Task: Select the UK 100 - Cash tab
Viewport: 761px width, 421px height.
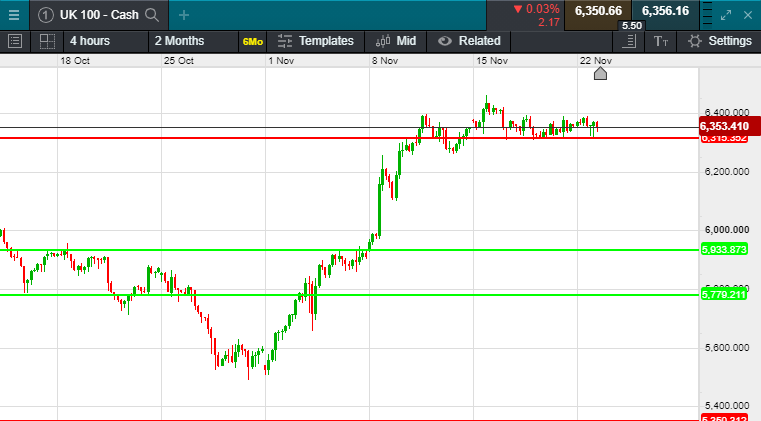Action: pos(99,15)
